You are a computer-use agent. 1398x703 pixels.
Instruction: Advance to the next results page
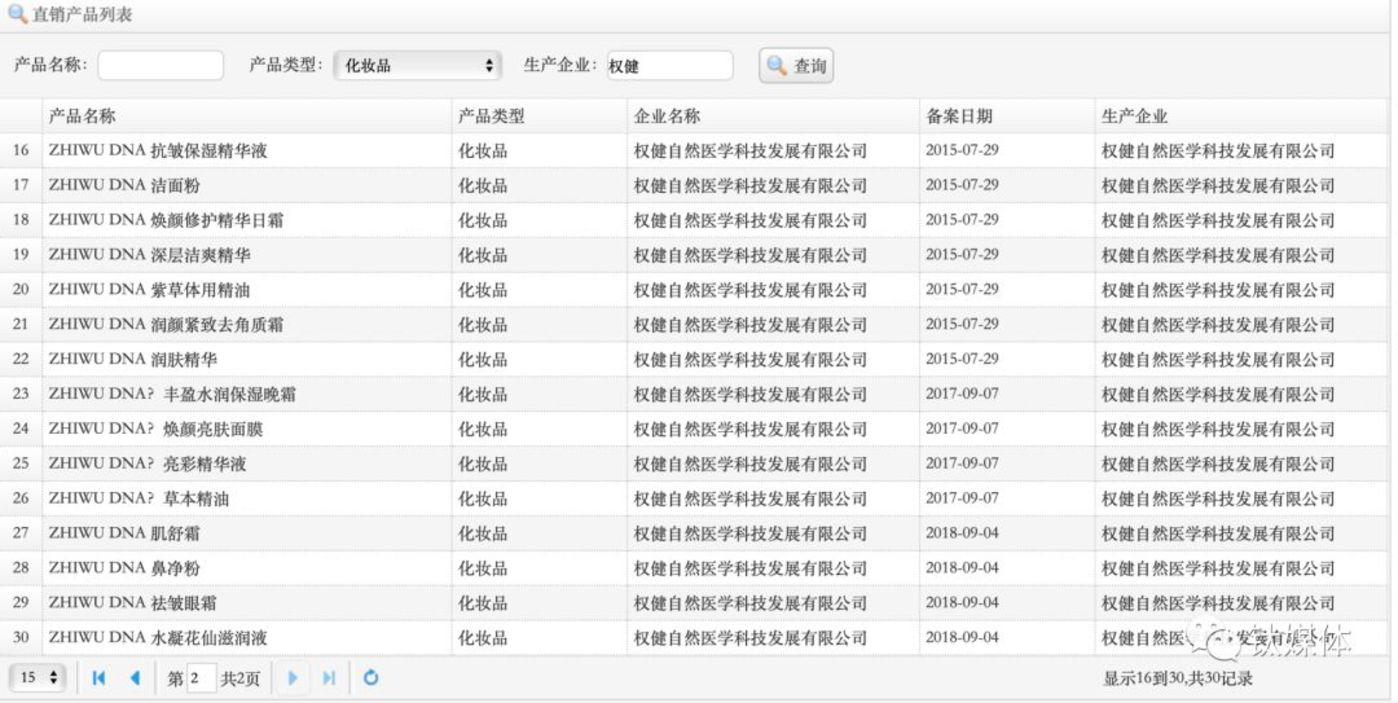292,678
